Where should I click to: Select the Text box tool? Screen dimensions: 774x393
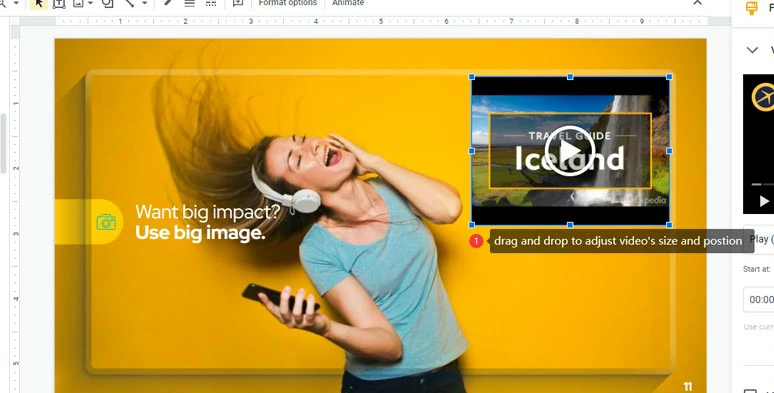coord(59,3)
